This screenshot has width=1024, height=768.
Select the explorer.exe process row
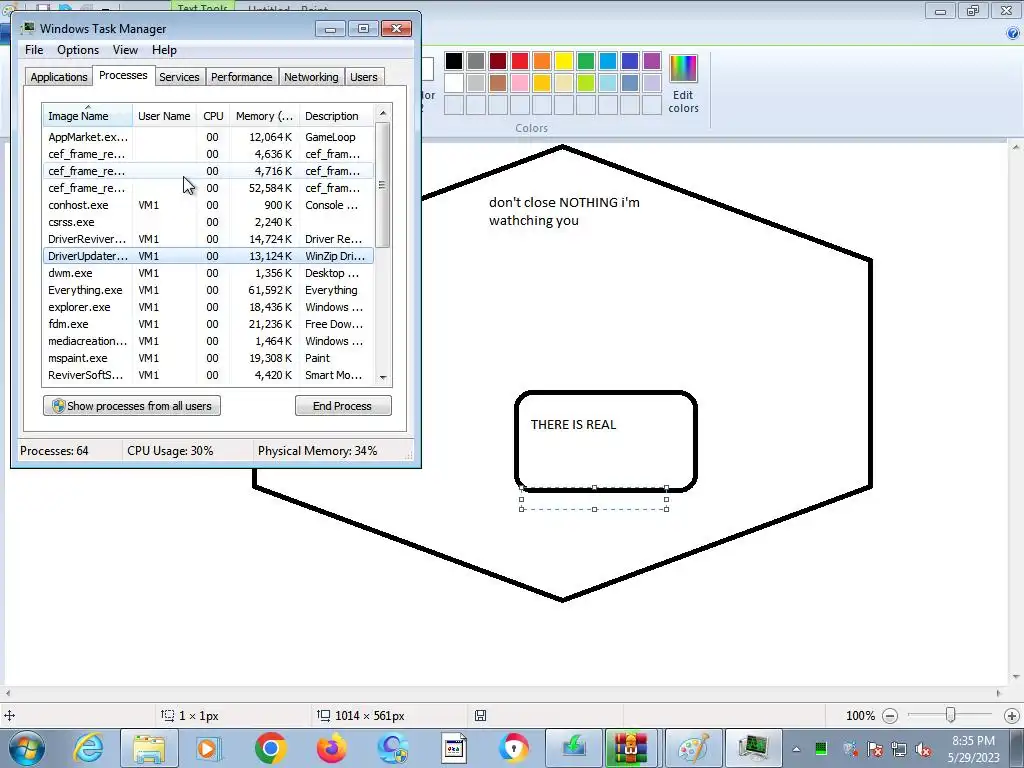click(208, 307)
